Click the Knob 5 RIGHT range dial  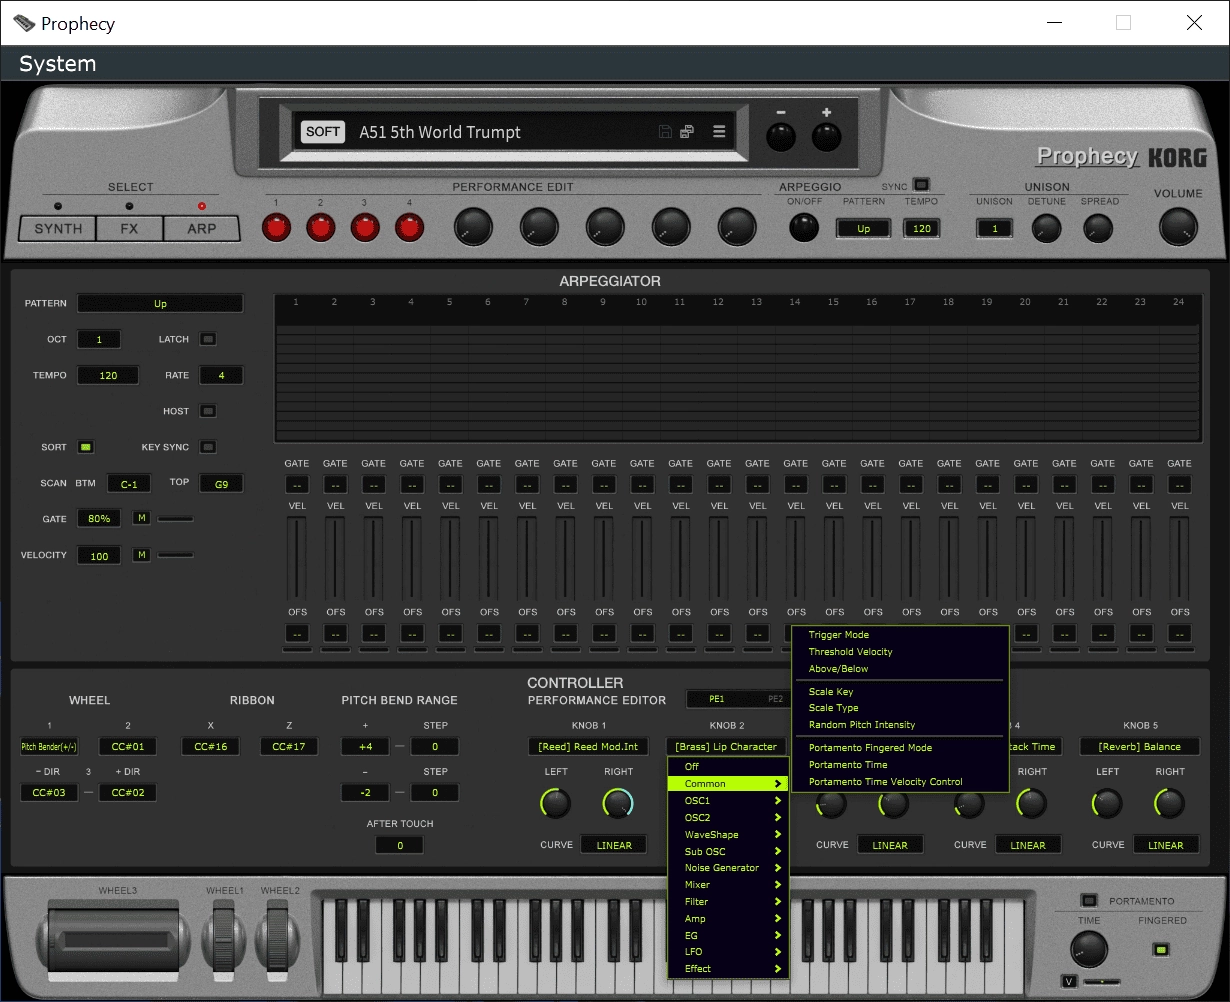tap(1169, 802)
